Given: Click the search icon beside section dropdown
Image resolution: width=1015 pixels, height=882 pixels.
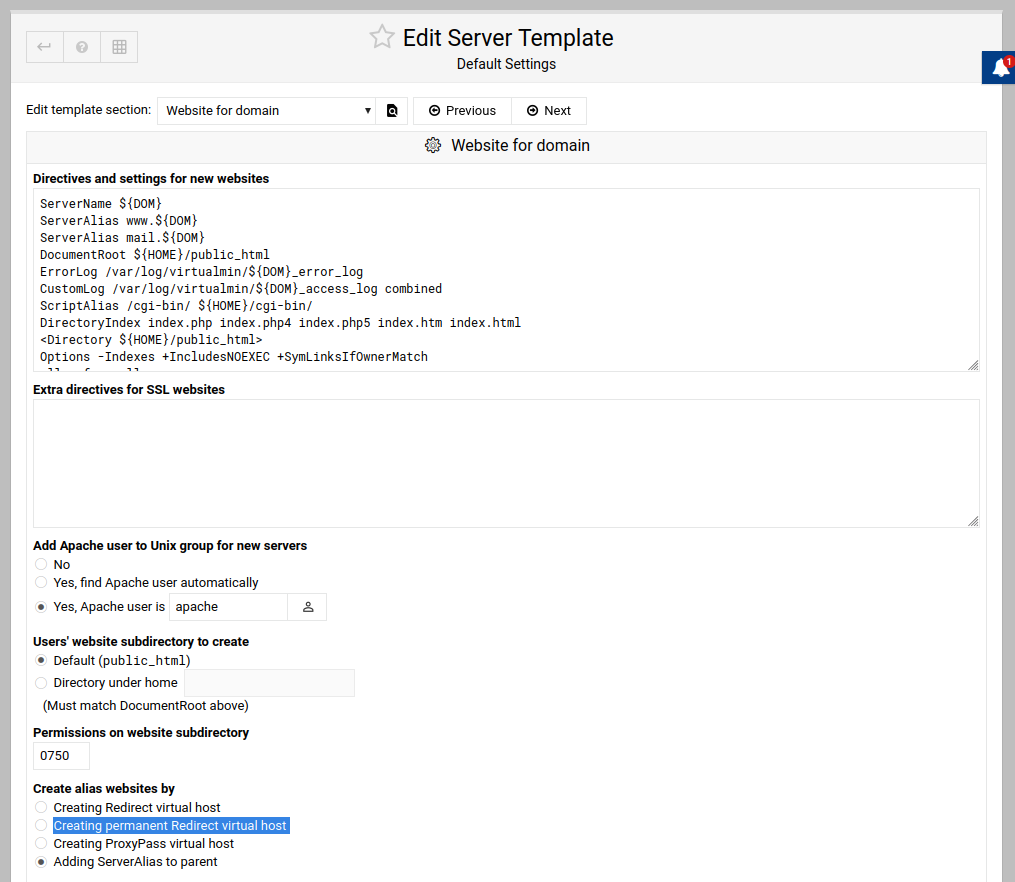Looking at the screenshot, I should (392, 111).
